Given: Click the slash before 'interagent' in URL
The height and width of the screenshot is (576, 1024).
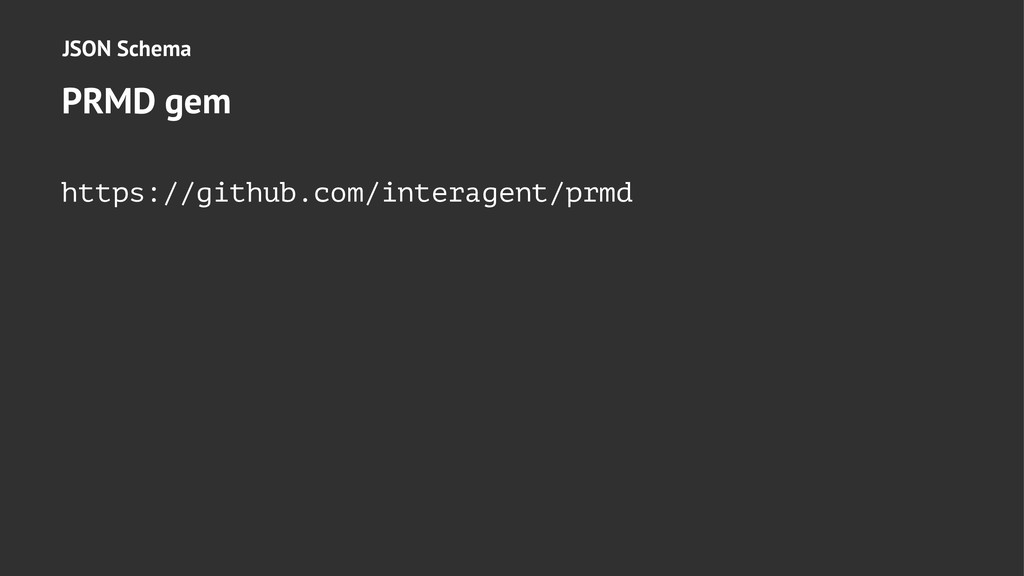Looking at the screenshot, I should click(x=375, y=192).
